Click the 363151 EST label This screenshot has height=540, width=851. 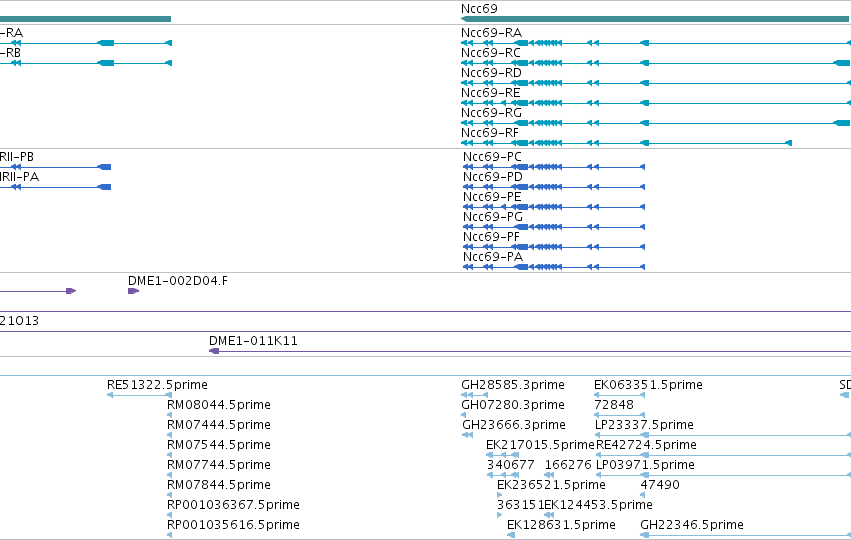click(x=520, y=505)
